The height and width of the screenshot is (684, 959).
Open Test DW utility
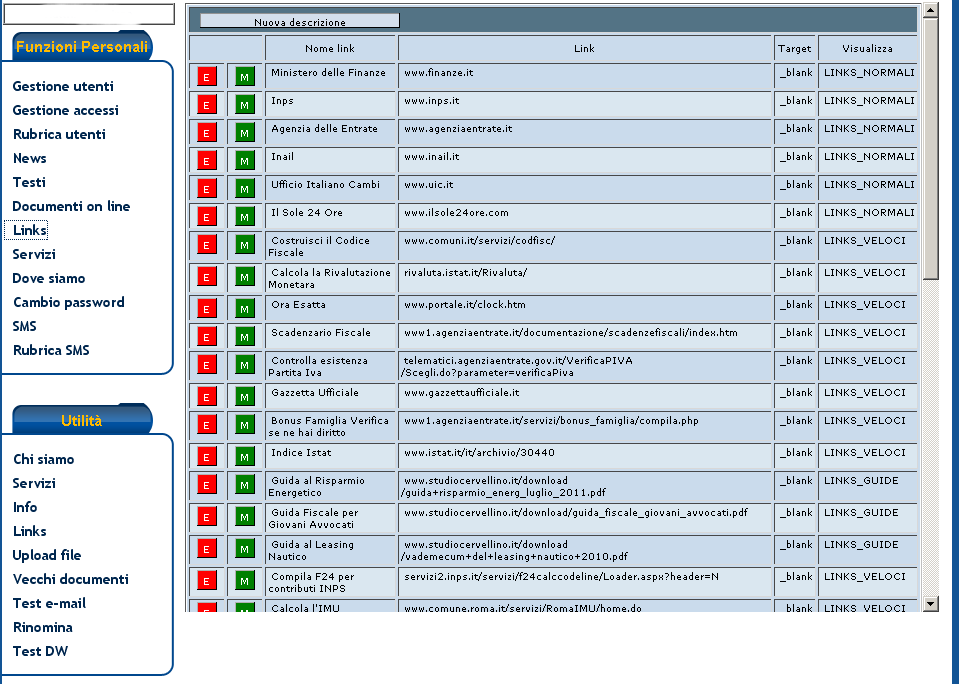tap(40, 651)
